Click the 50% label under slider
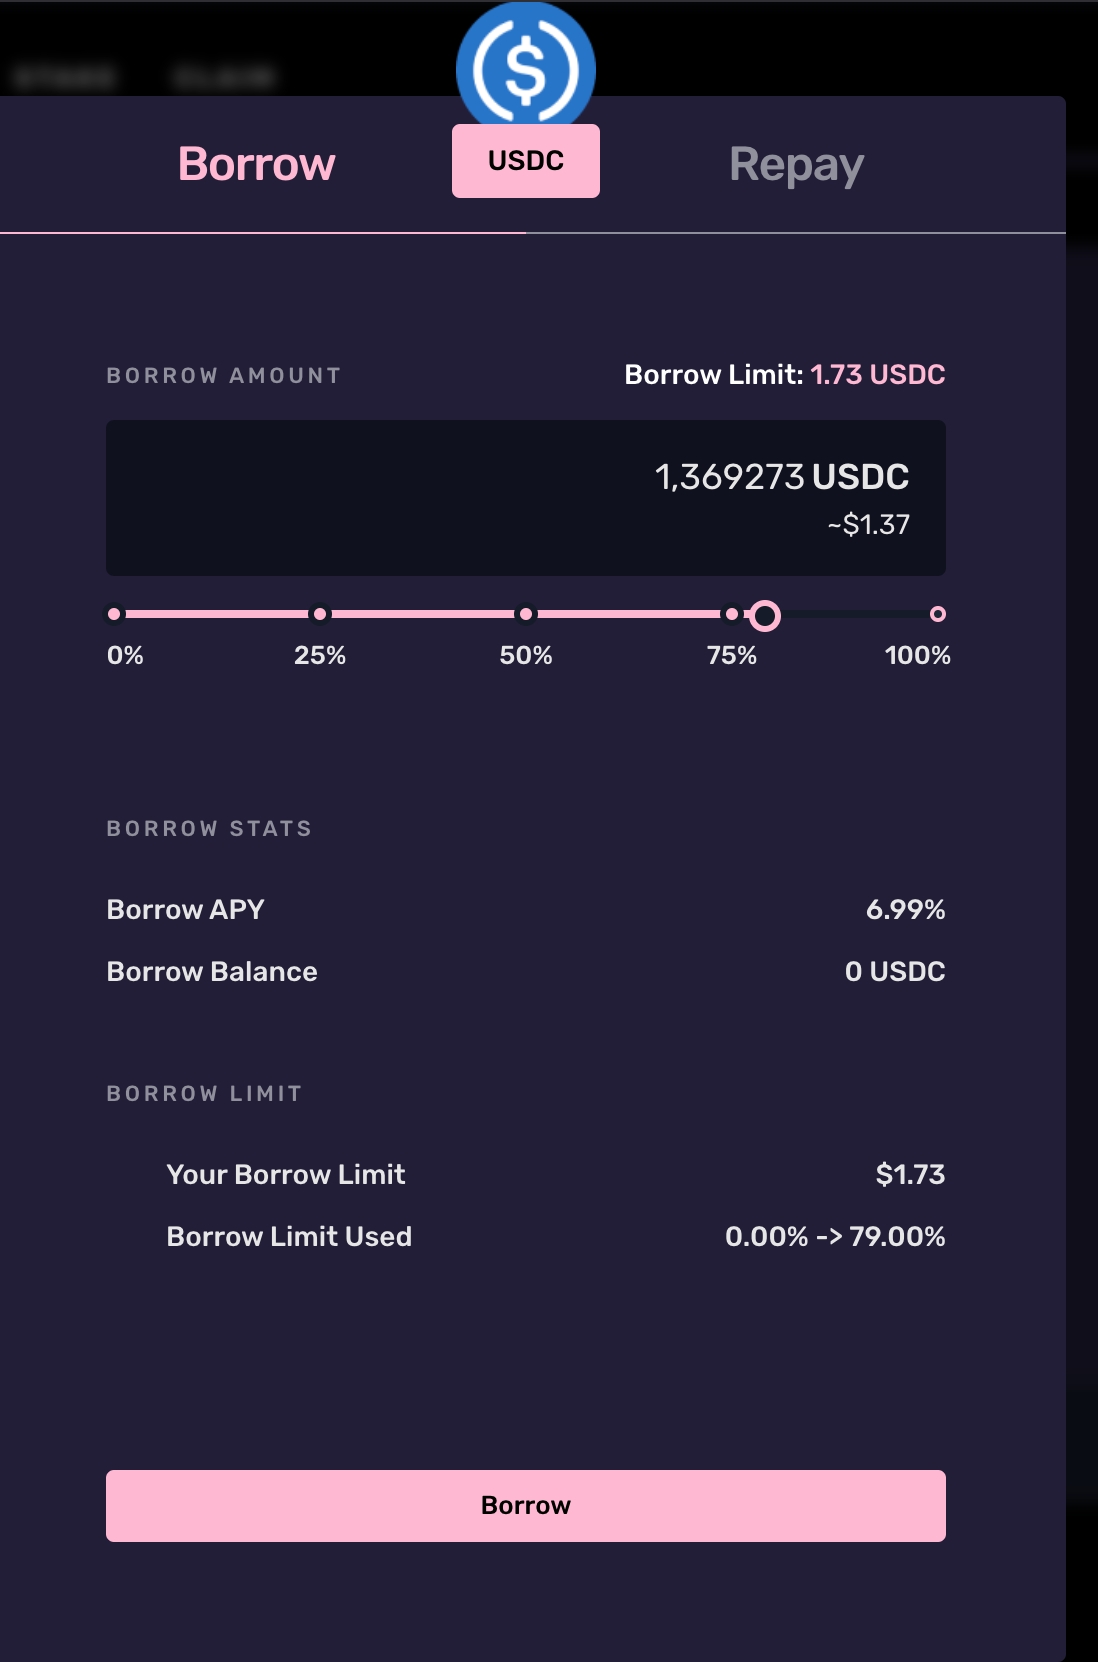The width and height of the screenshot is (1098, 1662). (526, 656)
